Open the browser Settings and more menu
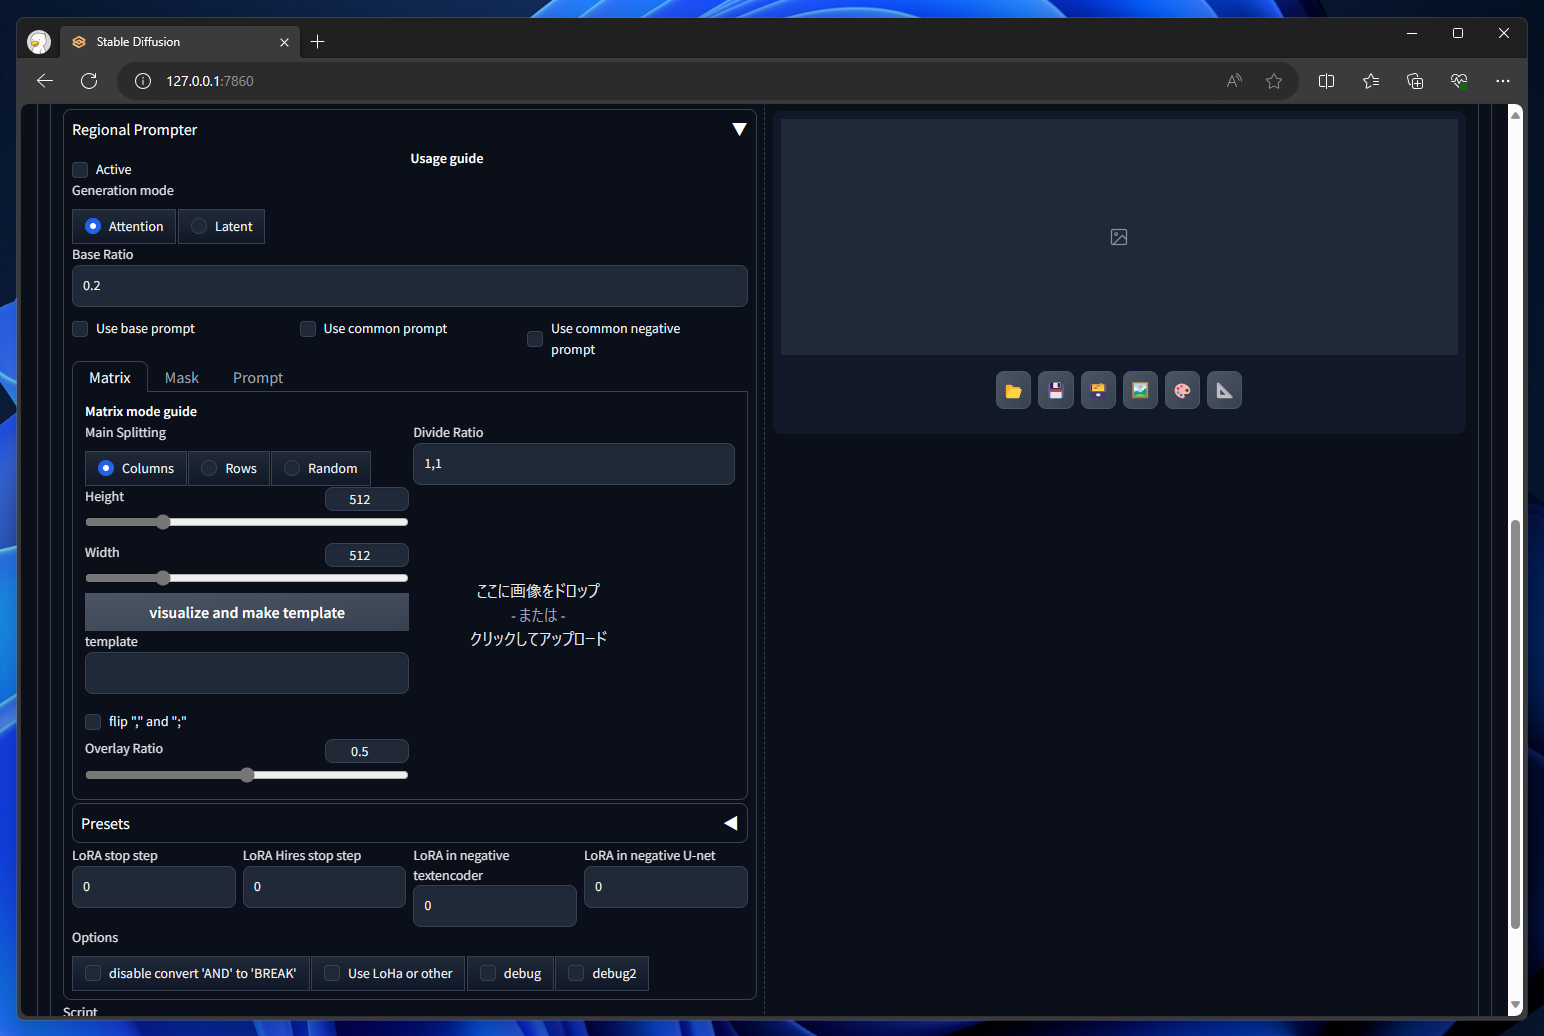1544x1036 pixels. pos(1503,81)
